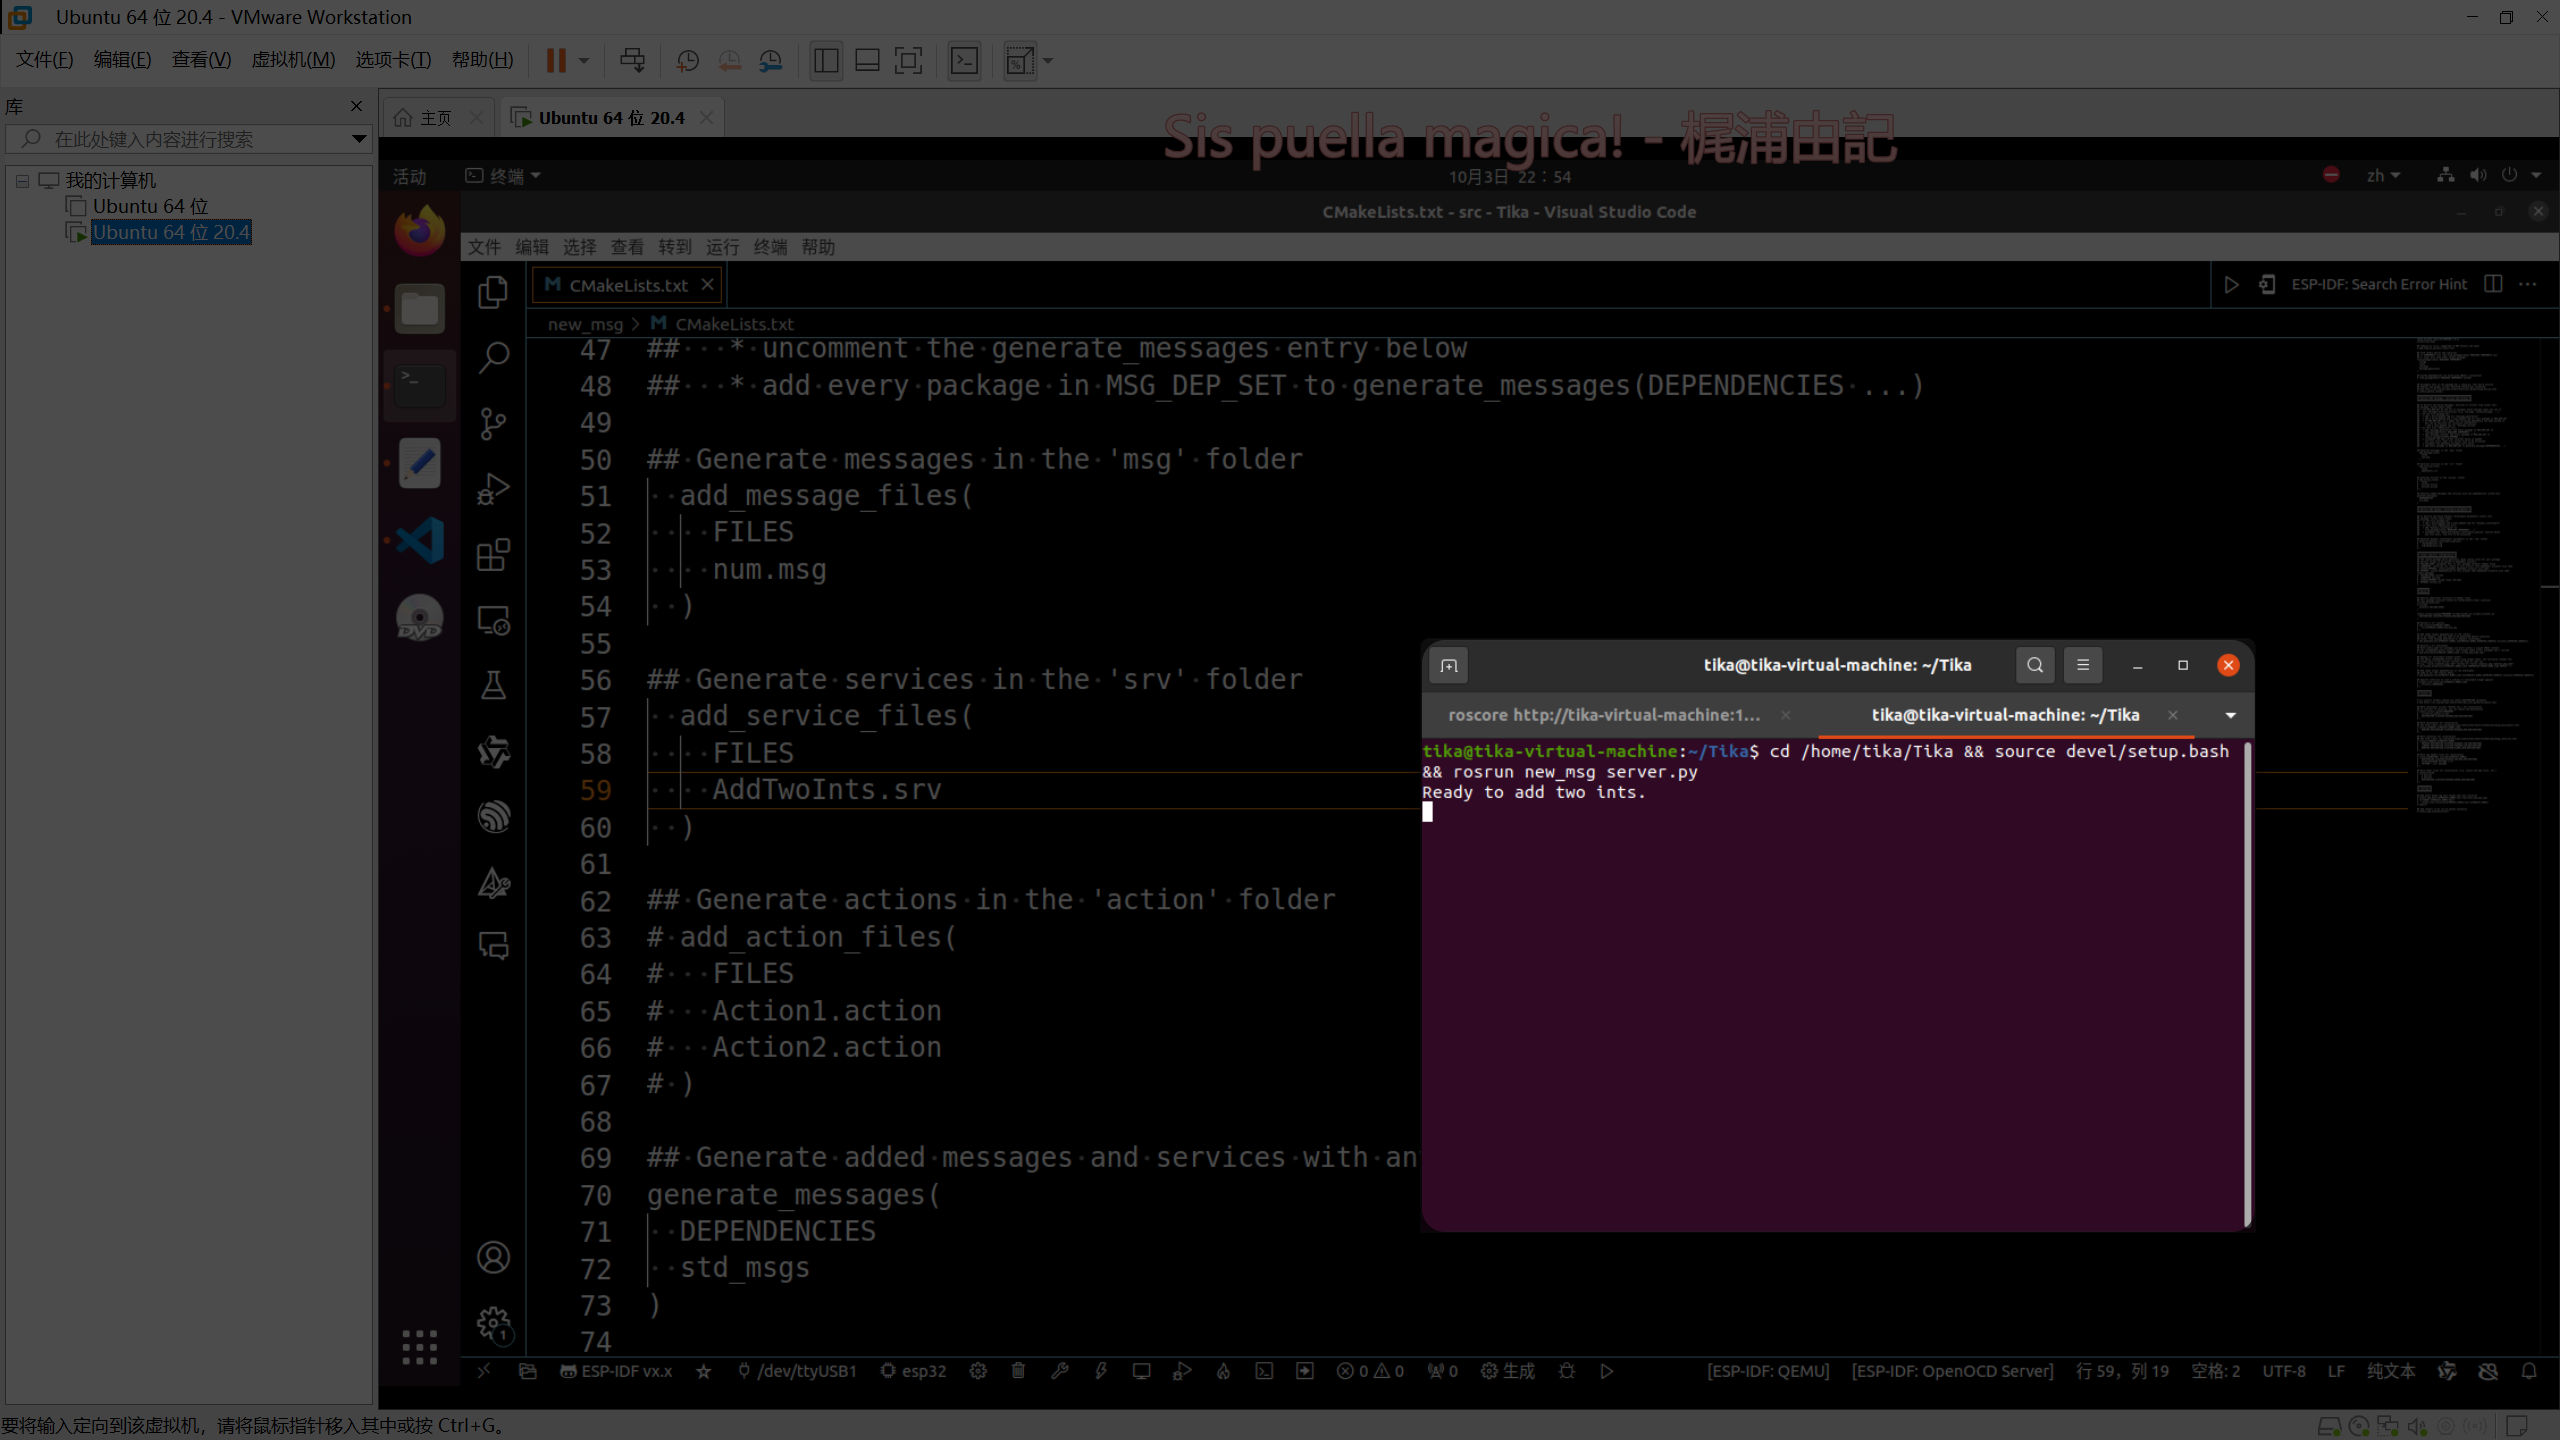Click ESP-IDF: Search Error Hint button

2378,285
